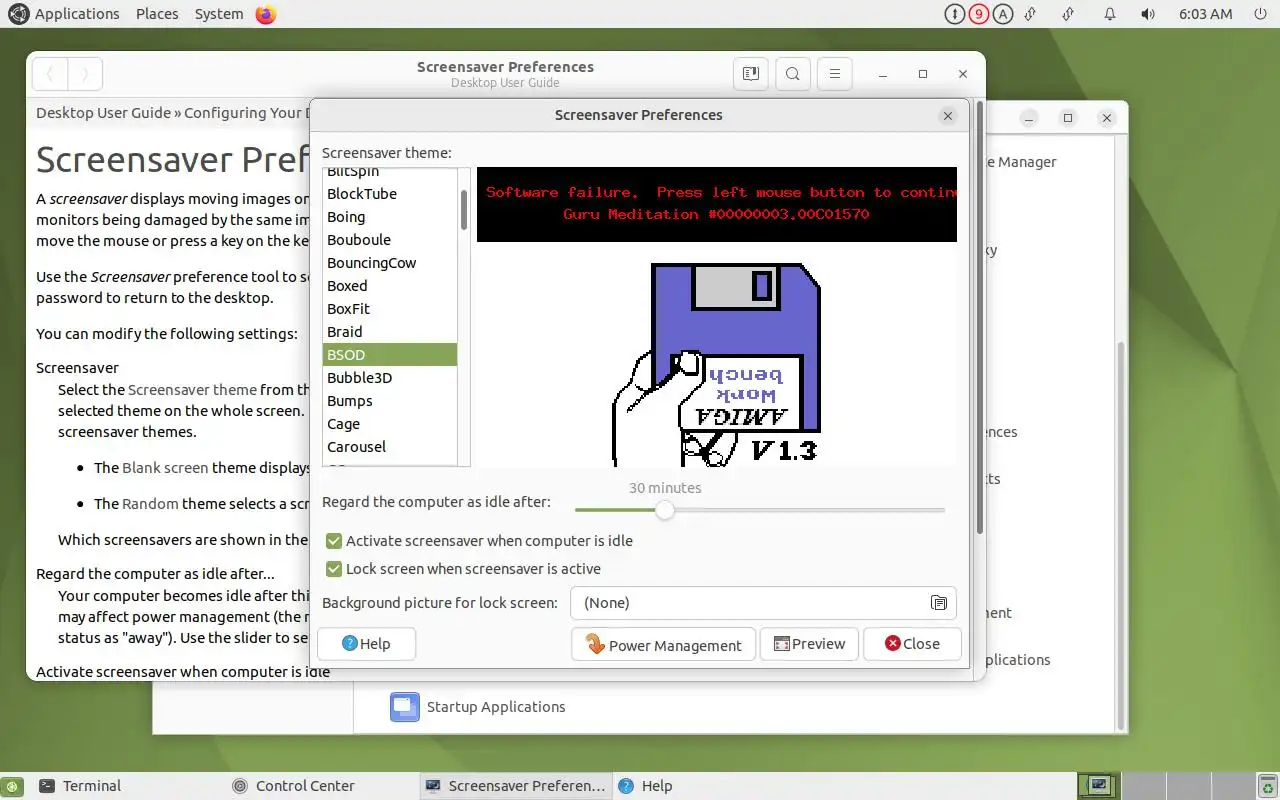This screenshot has width=1280, height=800.
Task: Click the red circled 9 tray indicator
Action: pos(979,14)
